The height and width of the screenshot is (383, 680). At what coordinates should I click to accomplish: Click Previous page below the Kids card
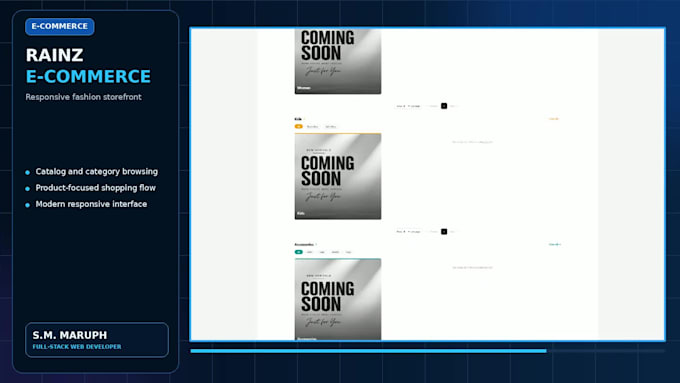coord(432,232)
